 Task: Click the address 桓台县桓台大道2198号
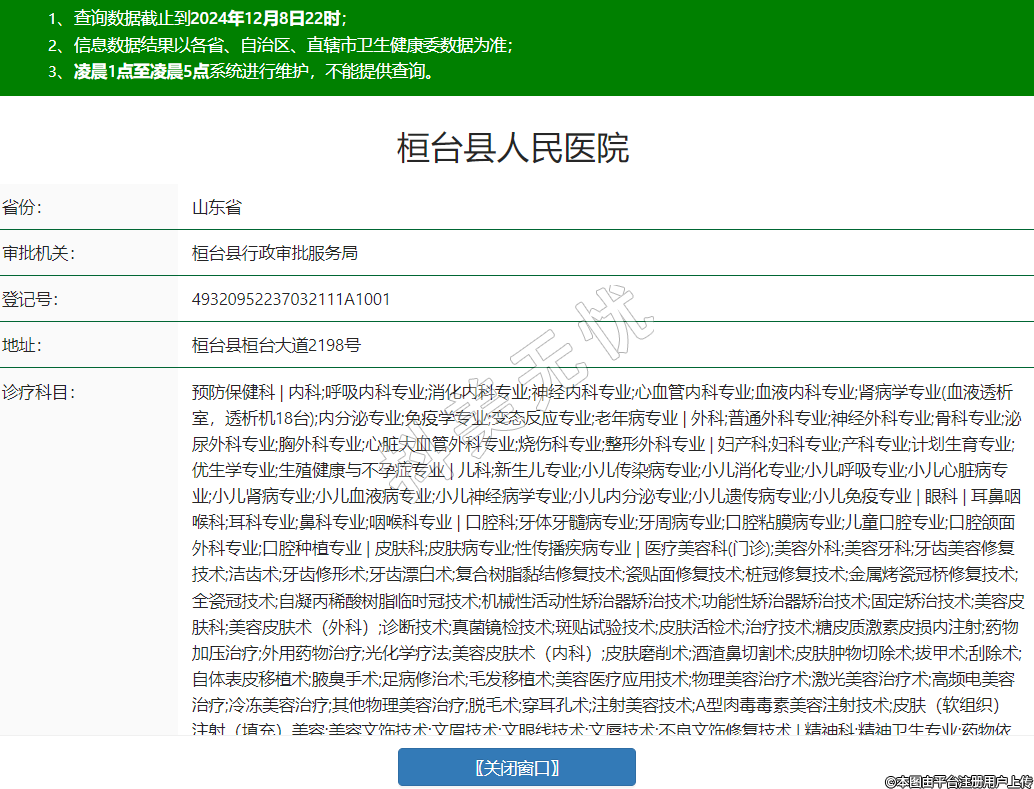pos(276,346)
